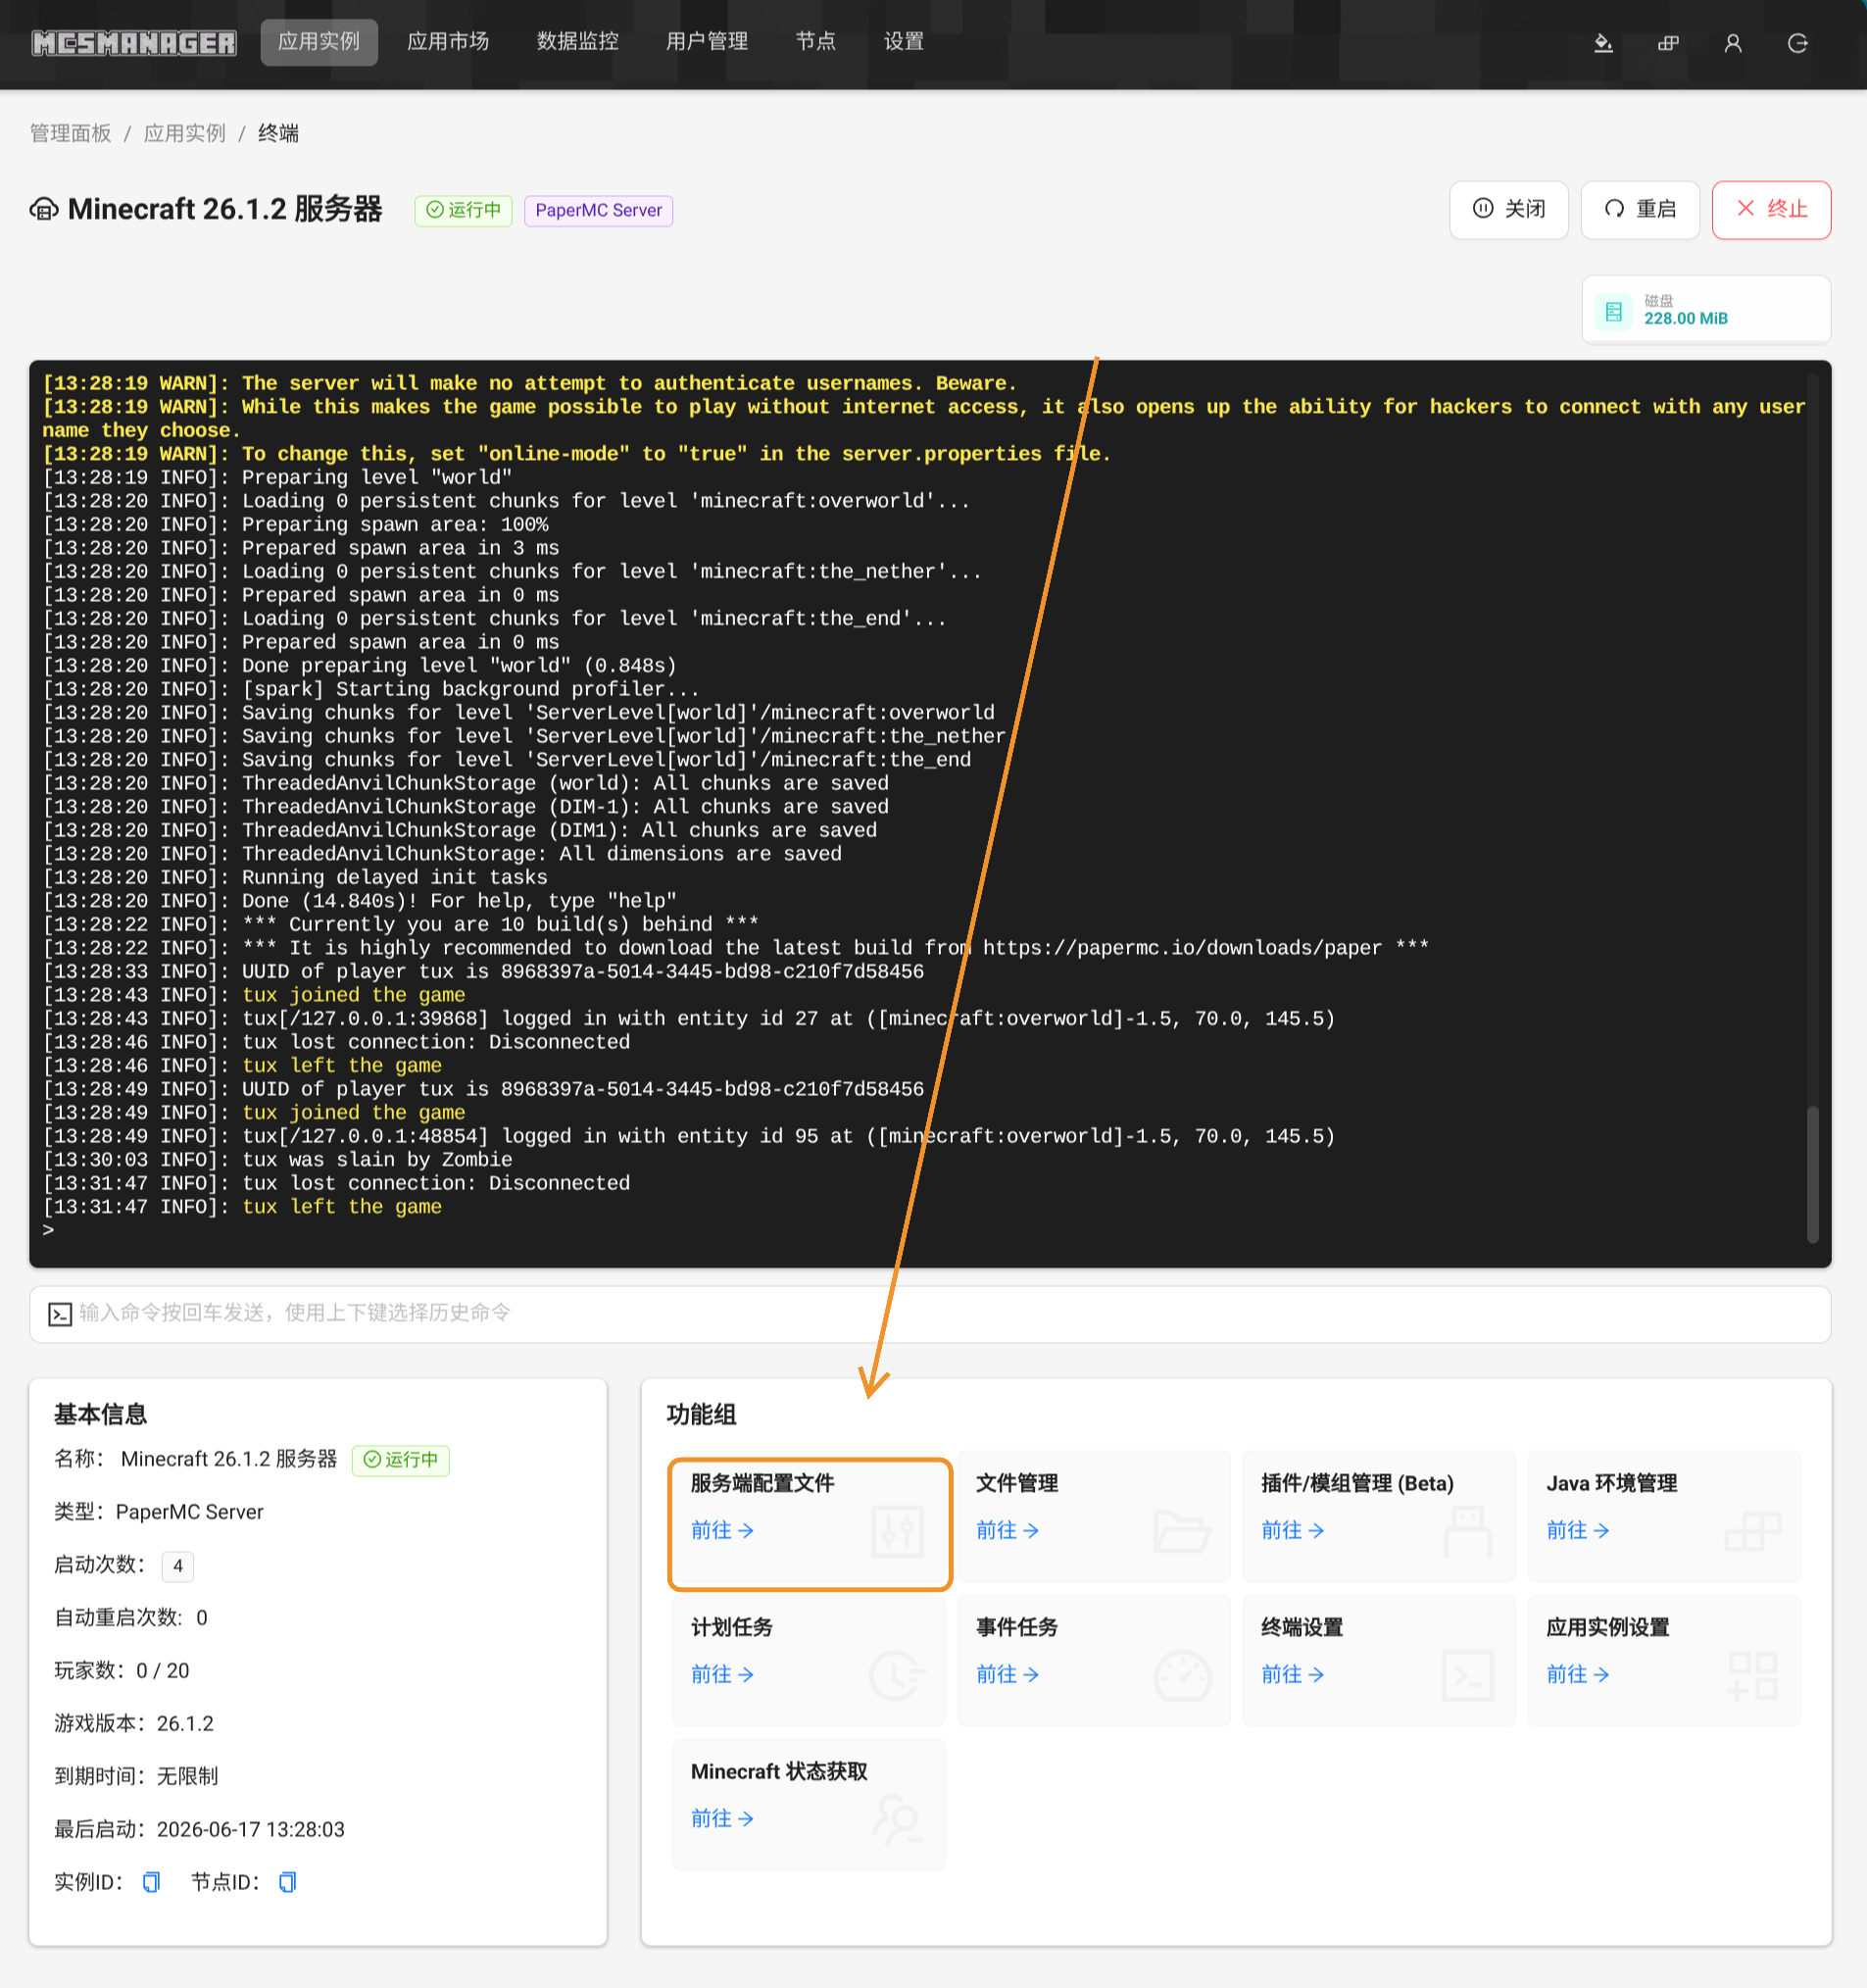Open 计划任务 前往 link
Image resolution: width=1867 pixels, height=1988 pixels.
tap(722, 1674)
